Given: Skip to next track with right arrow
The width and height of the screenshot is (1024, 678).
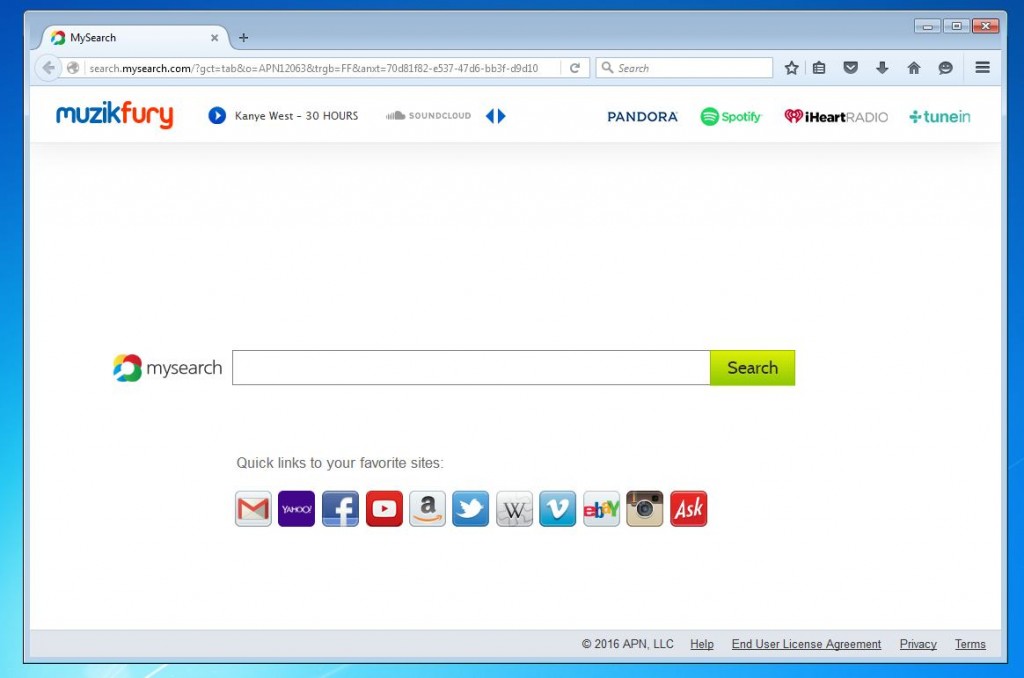Looking at the screenshot, I should click(502, 116).
